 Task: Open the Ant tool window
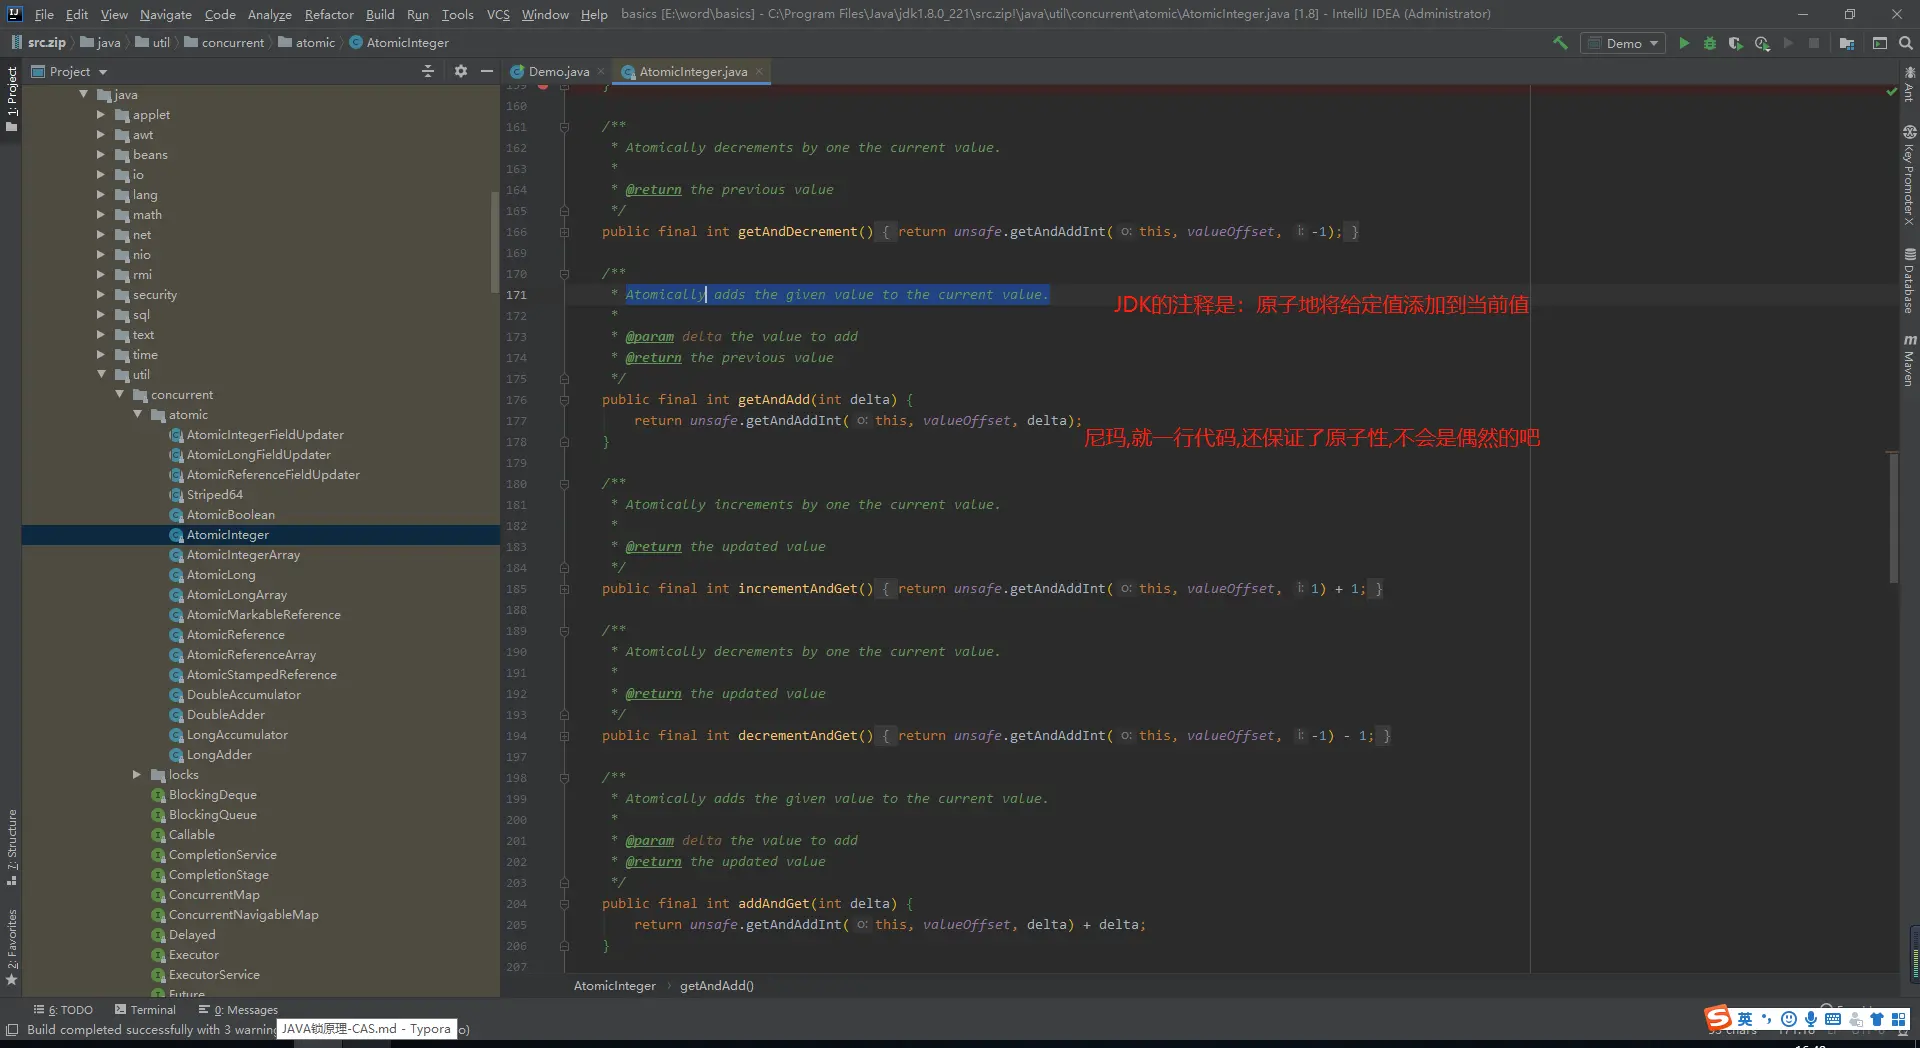1909,84
